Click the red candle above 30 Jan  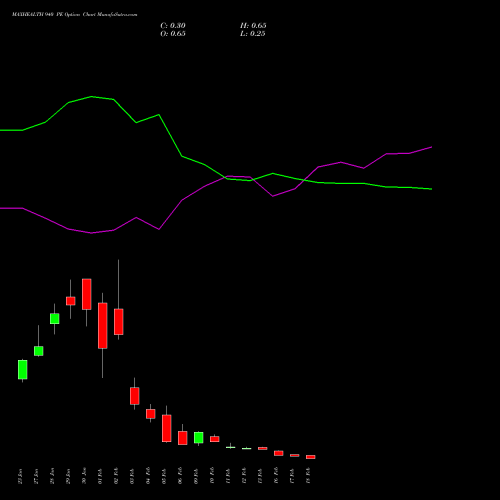[x=87, y=294]
